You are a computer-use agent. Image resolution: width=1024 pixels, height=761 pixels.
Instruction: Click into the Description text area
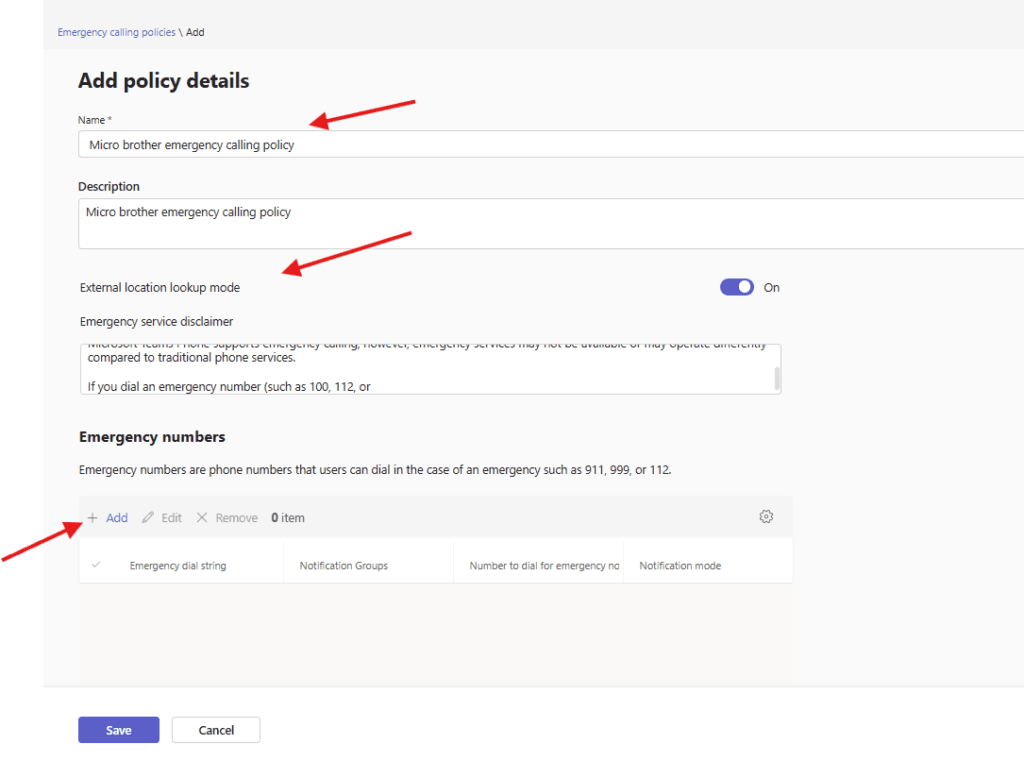550,223
